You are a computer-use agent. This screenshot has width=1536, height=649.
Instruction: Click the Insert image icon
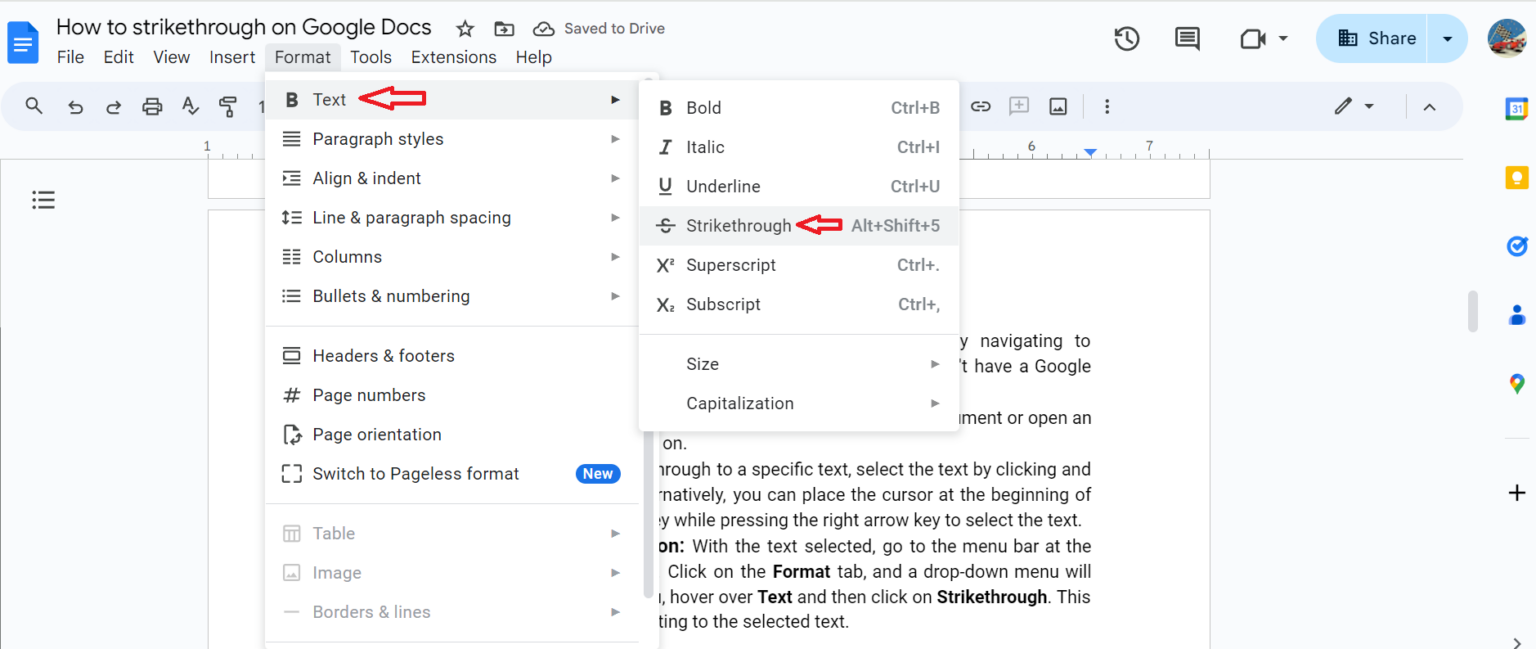[1057, 106]
